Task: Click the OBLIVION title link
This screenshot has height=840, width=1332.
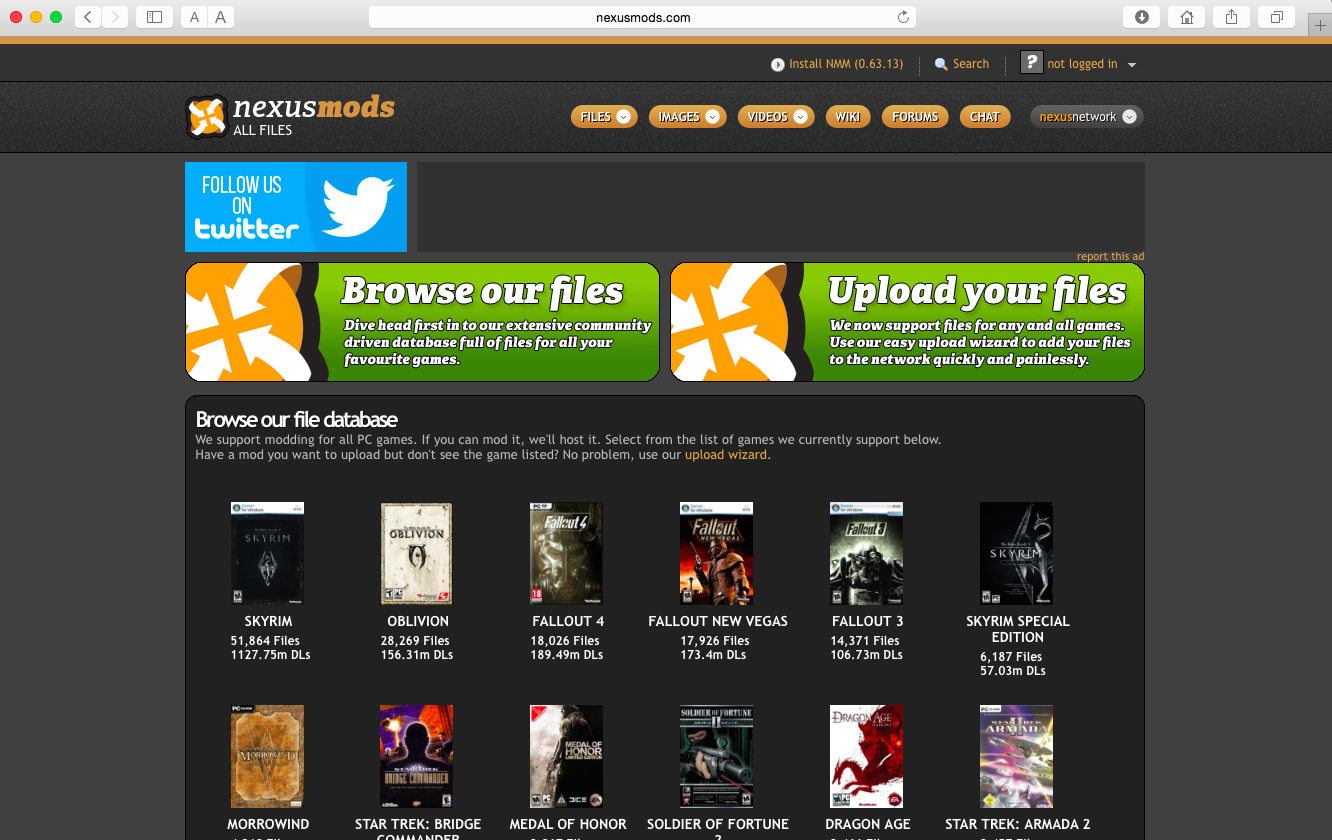Action: pos(418,621)
